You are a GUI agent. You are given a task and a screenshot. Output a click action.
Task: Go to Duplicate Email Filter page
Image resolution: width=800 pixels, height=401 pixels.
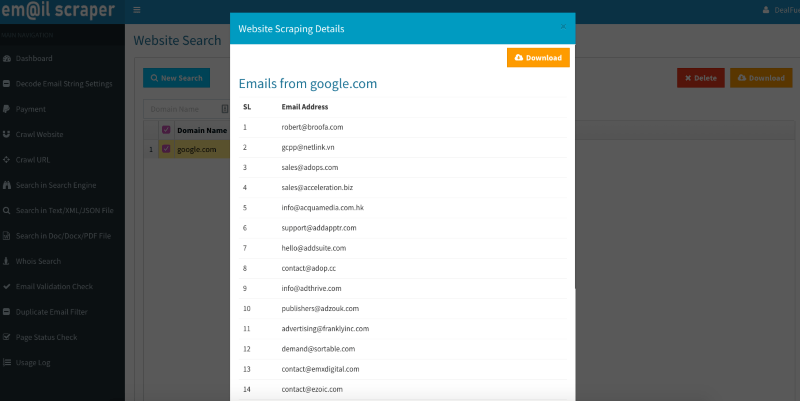(x=58, y=312)
